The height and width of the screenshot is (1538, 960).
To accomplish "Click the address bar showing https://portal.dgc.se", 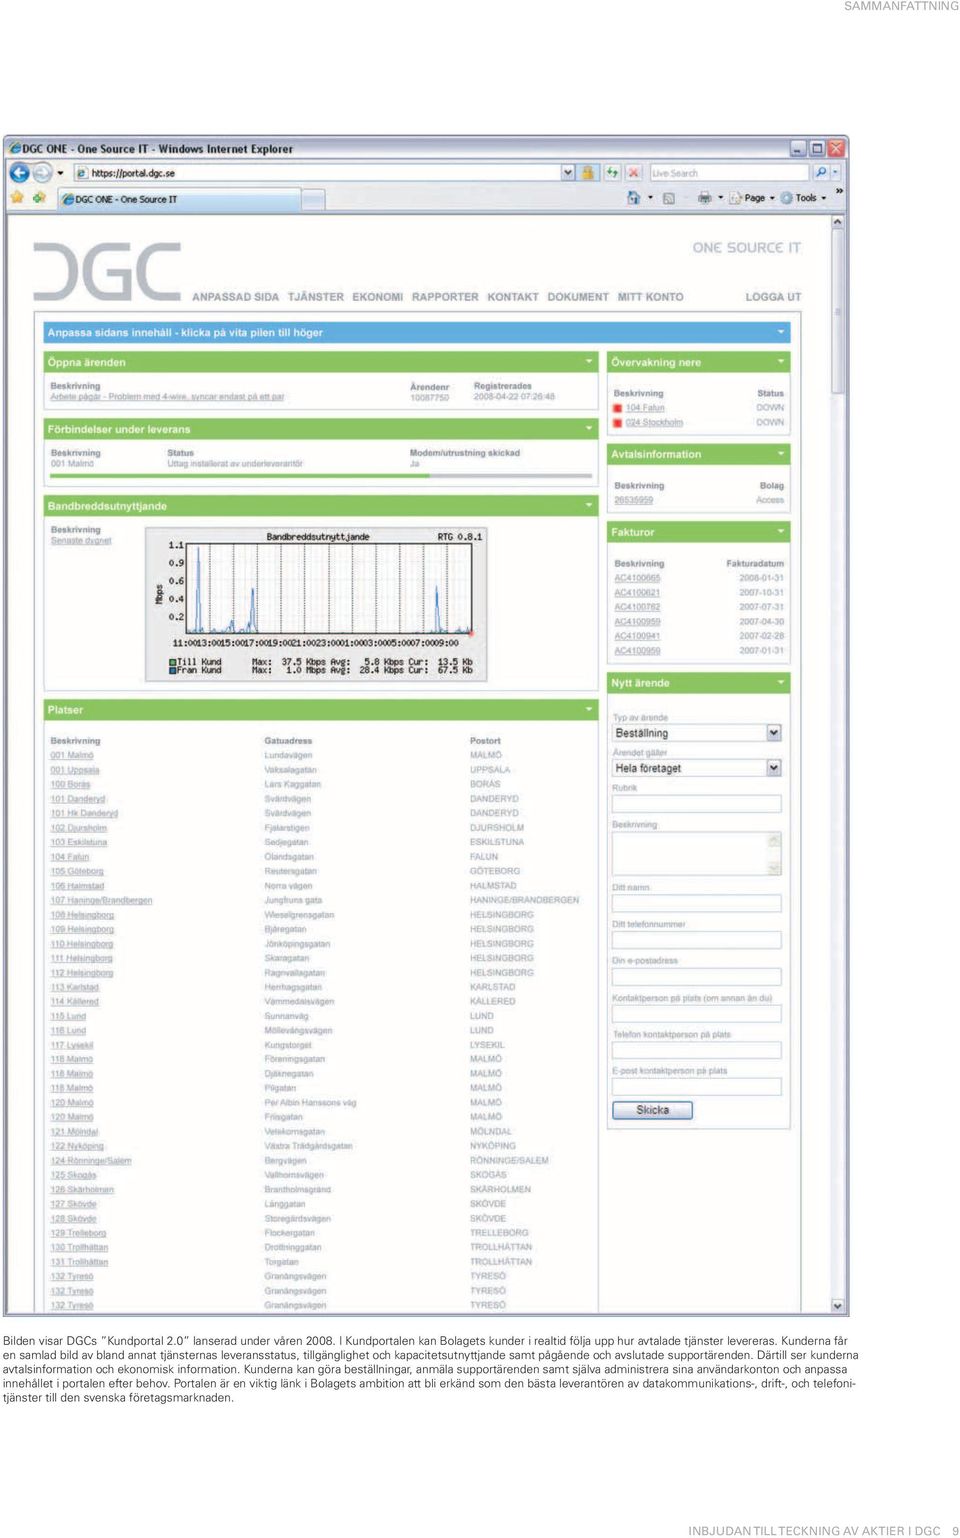I will (x=317, y=173).
